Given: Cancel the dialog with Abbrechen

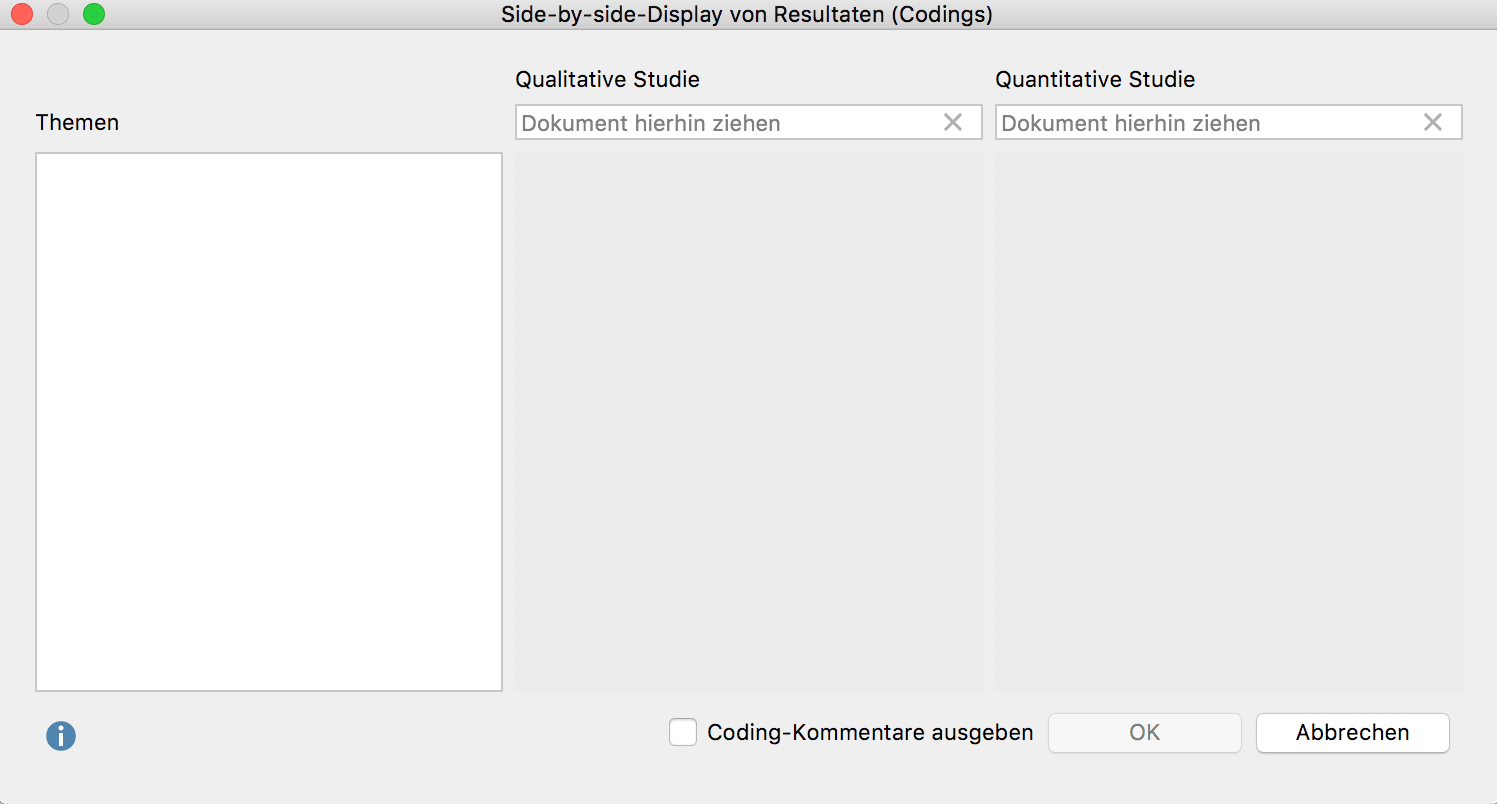Looking at the screenshot, I should pos(1352,732).
